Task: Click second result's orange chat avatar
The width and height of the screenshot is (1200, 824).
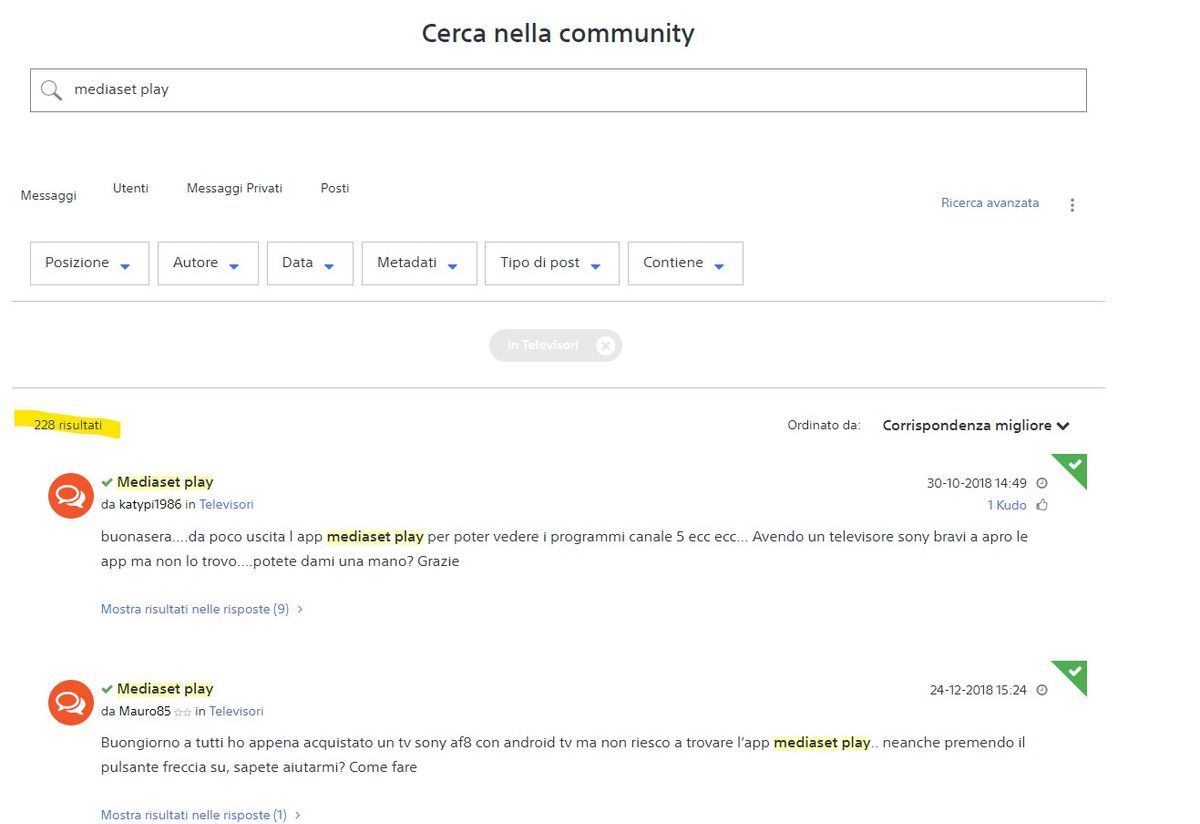Action: tap(70, 702)
